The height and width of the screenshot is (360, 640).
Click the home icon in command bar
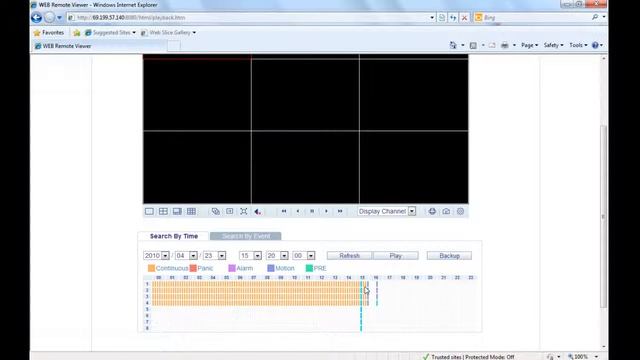click(453, 45)
